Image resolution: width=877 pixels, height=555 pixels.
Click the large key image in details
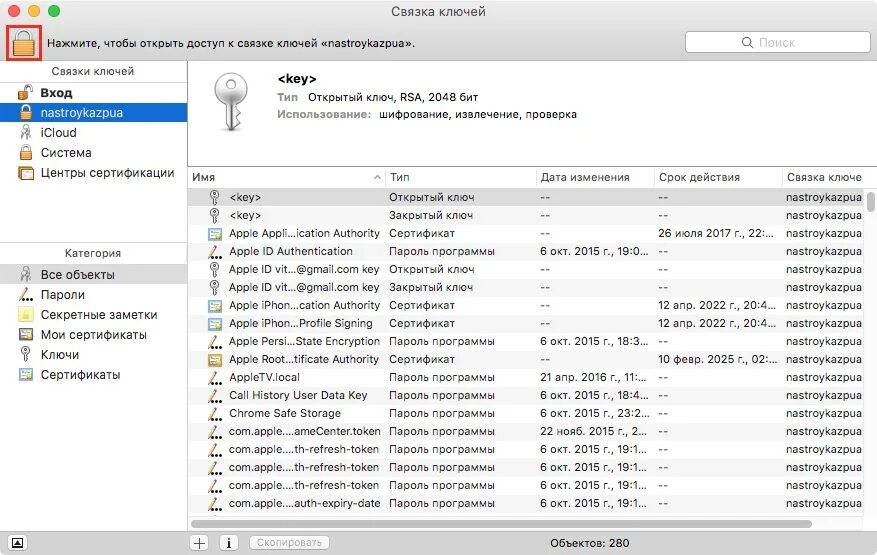(x=230, y=102)
